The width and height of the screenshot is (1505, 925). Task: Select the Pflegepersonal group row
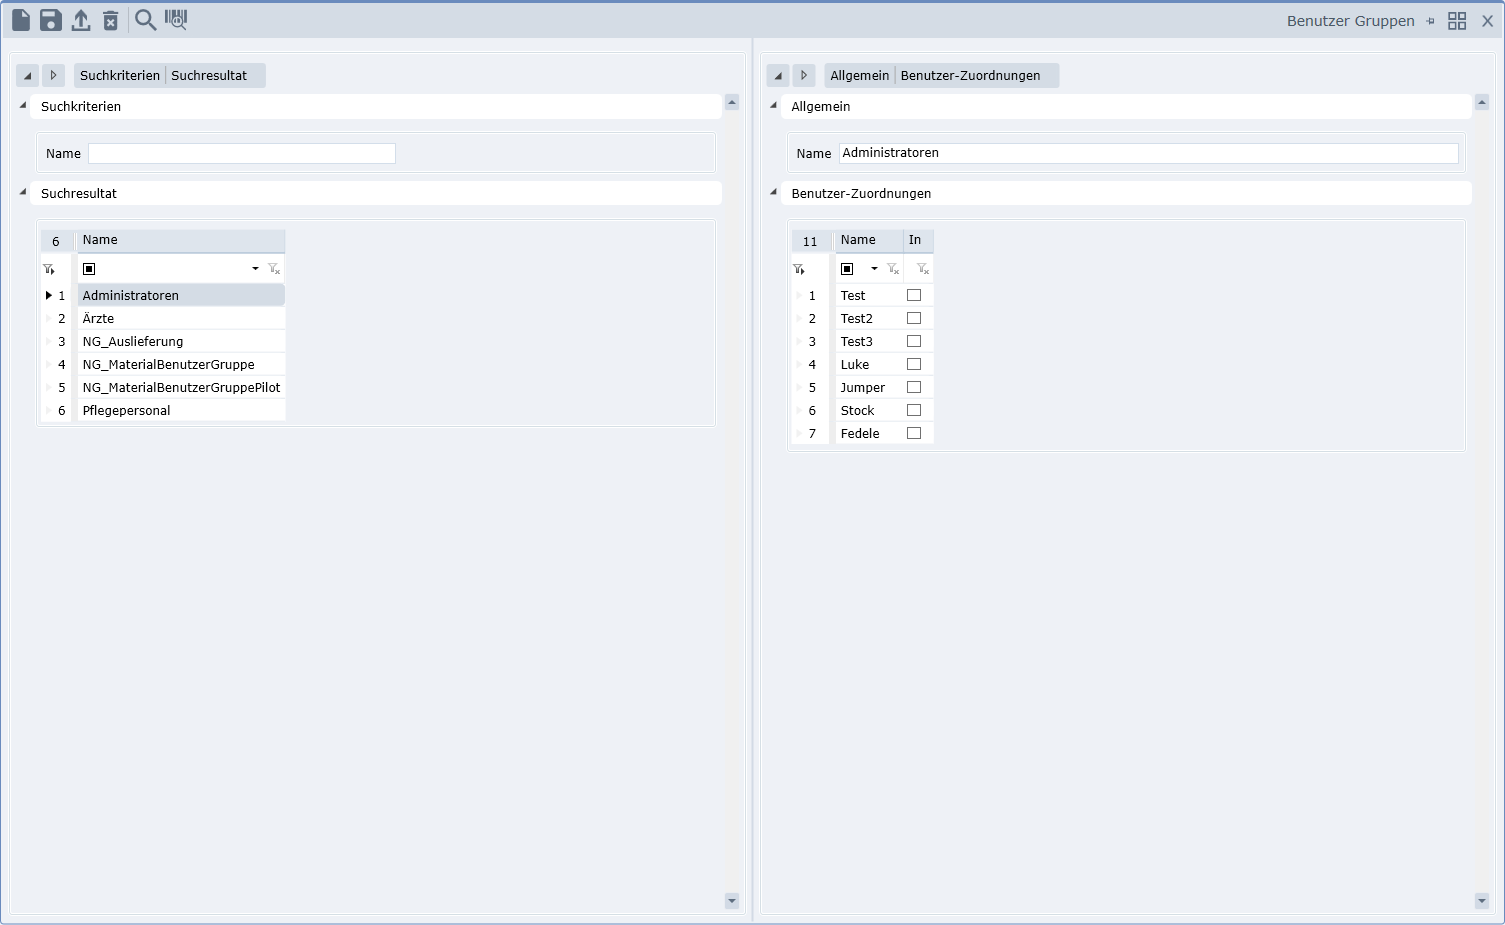pyautogui.click(x=181, y=410)
